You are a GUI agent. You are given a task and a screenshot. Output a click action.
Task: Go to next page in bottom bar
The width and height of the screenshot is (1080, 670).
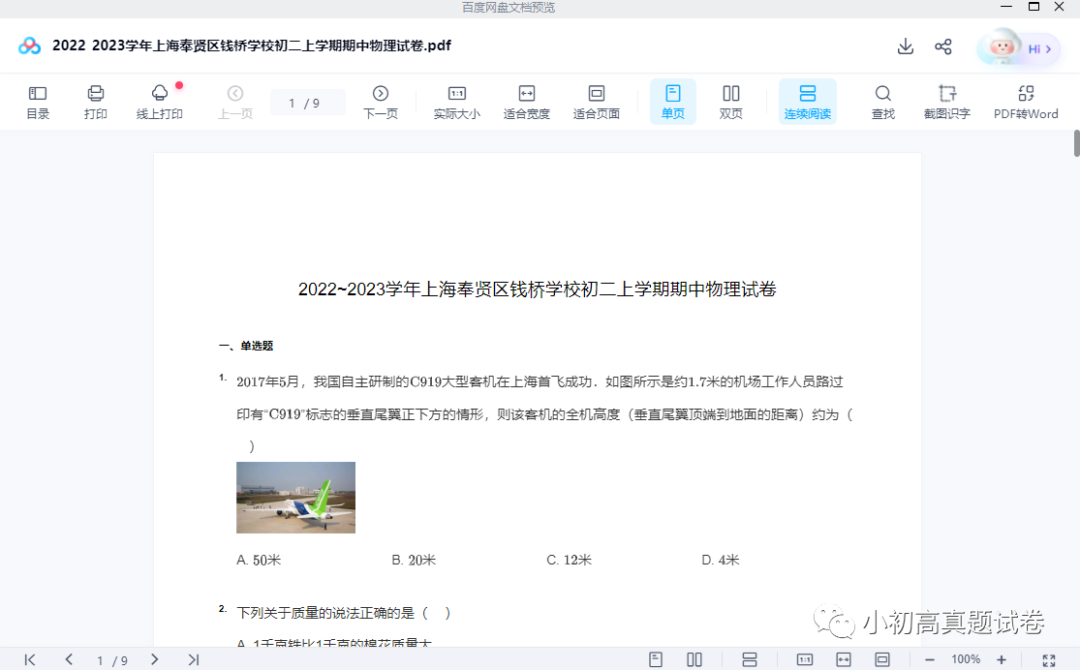[154, 660]
